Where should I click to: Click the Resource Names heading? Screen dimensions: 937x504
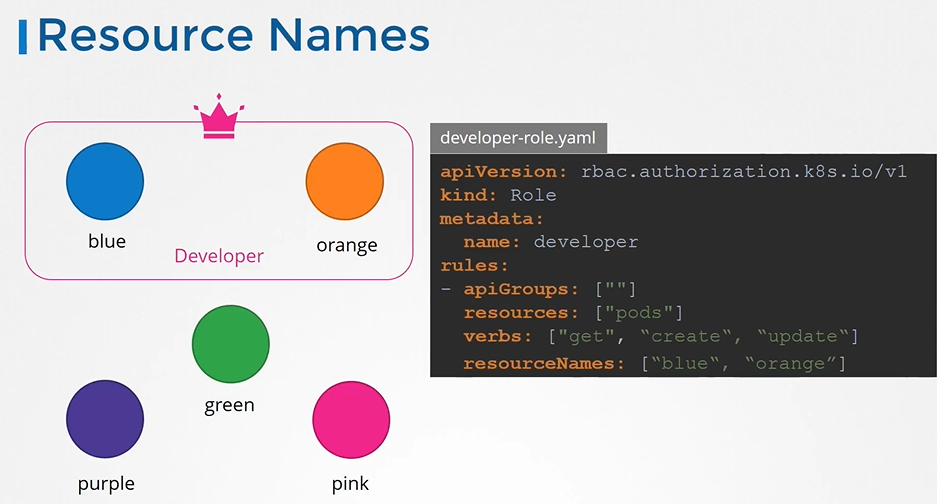pos(233,35)
